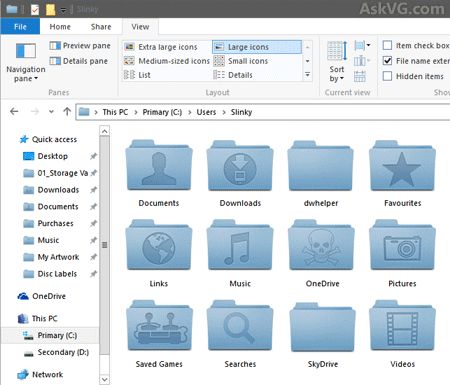Go up one folder level arrow
Screen dimensions: 450x385
tap(67, 111)
